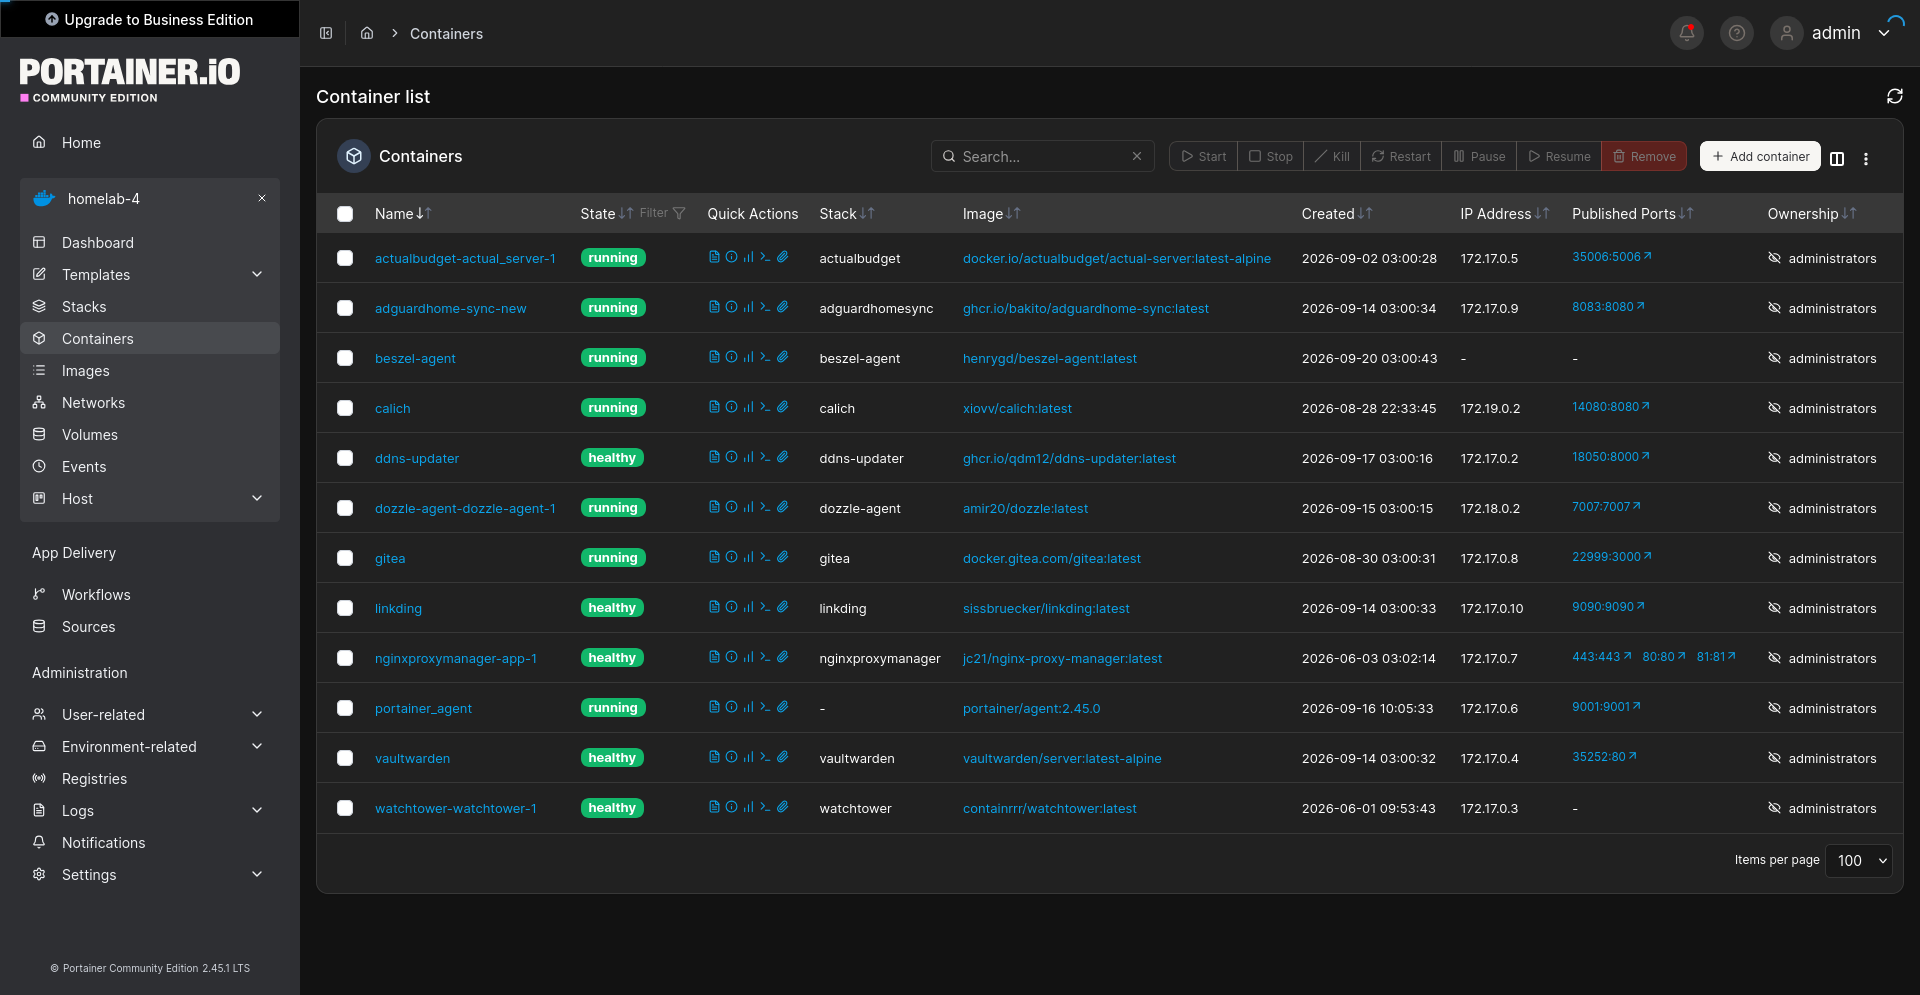Tick the calich container checkbox
1920x995 pixels.
point(345,408)
